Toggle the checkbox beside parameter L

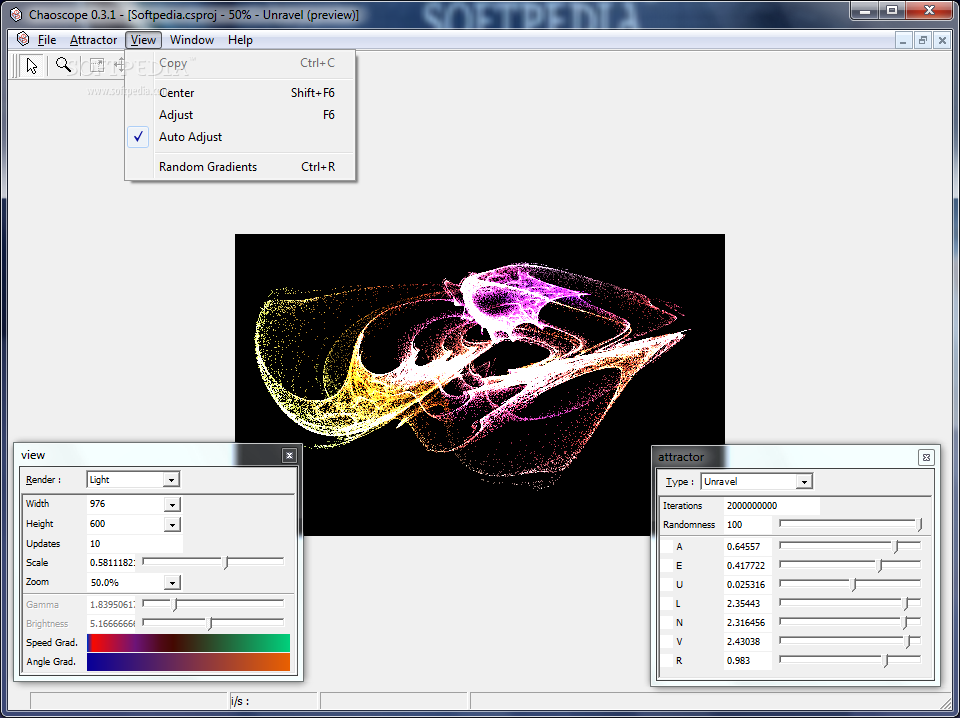click(667, 604)
